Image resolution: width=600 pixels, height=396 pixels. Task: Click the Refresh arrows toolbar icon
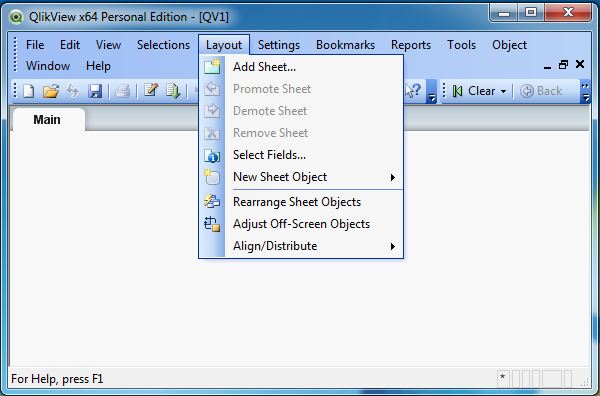[73, 91]
